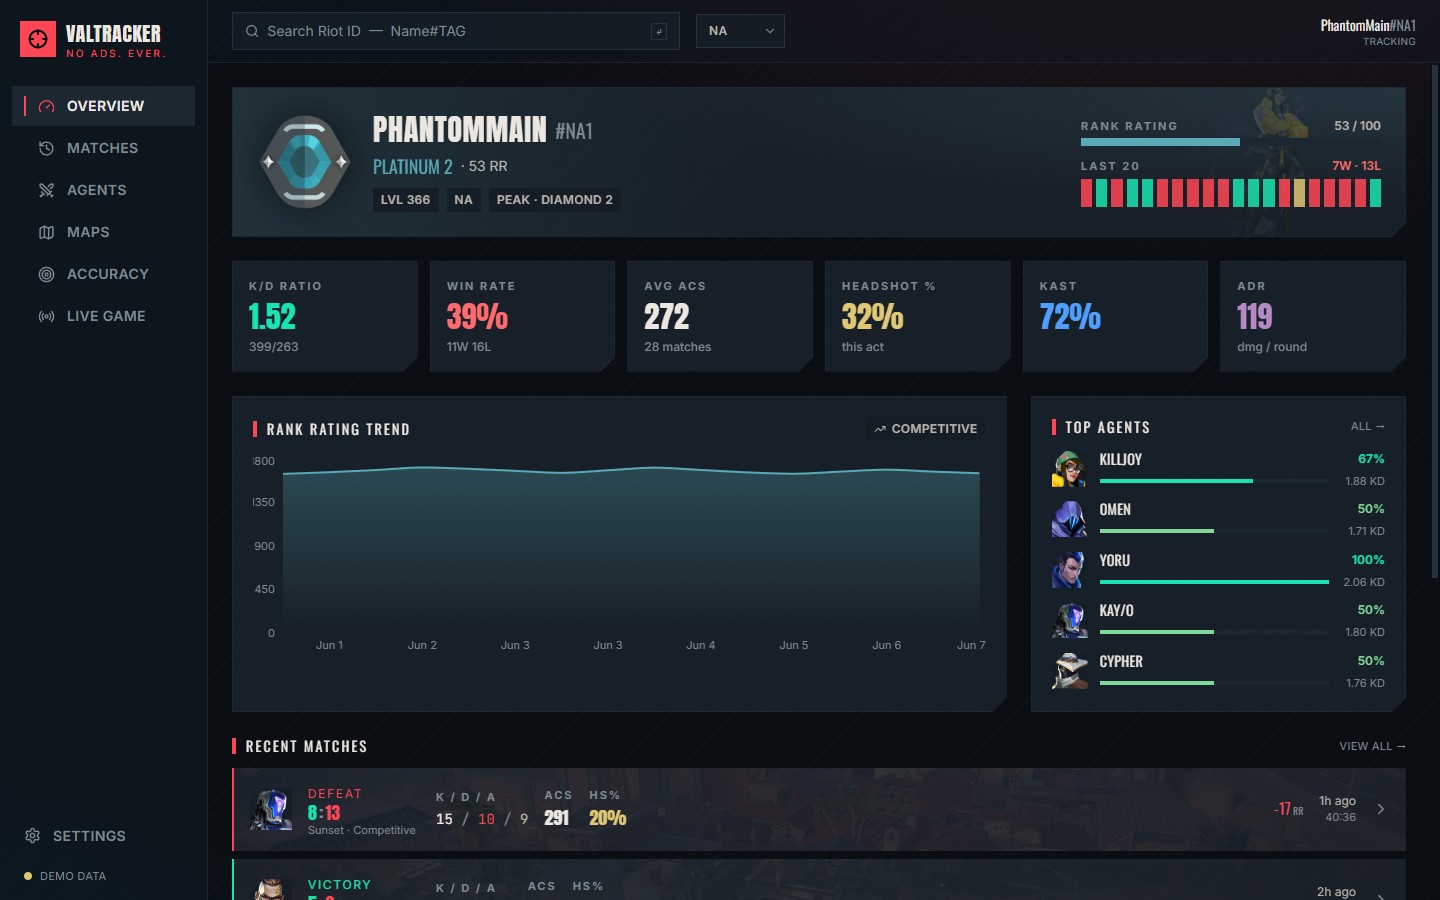Click the LVL 366 tag
Screen dimensions: 1440x900
click(405, 200)
